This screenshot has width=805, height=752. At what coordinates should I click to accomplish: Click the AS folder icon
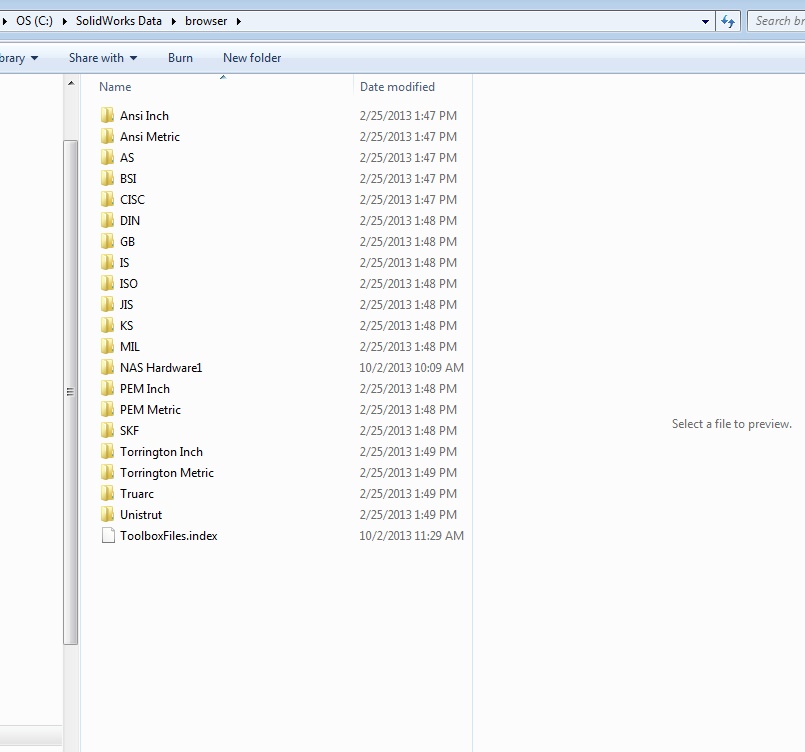[x=107, y=157]
